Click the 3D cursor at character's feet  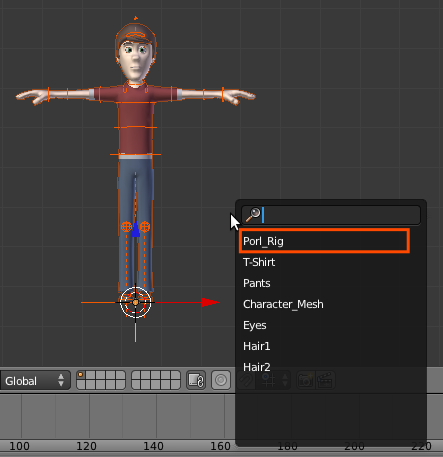pyautogui.click(x=135, y=303)
